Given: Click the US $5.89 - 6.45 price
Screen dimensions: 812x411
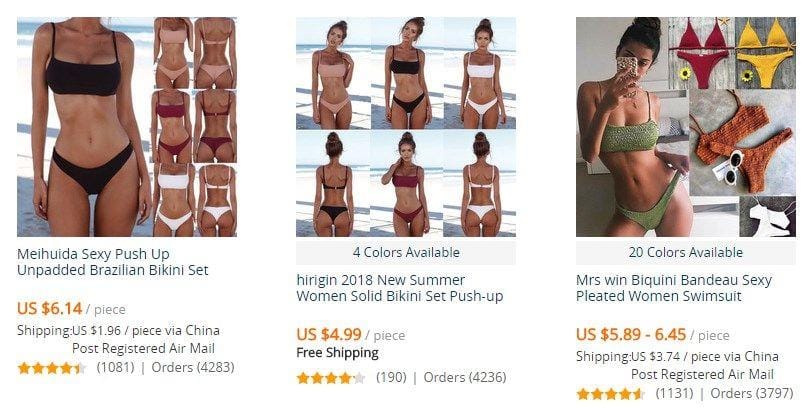Looking at the screenshot, I should pyautogui.click(x=631, y=334).
